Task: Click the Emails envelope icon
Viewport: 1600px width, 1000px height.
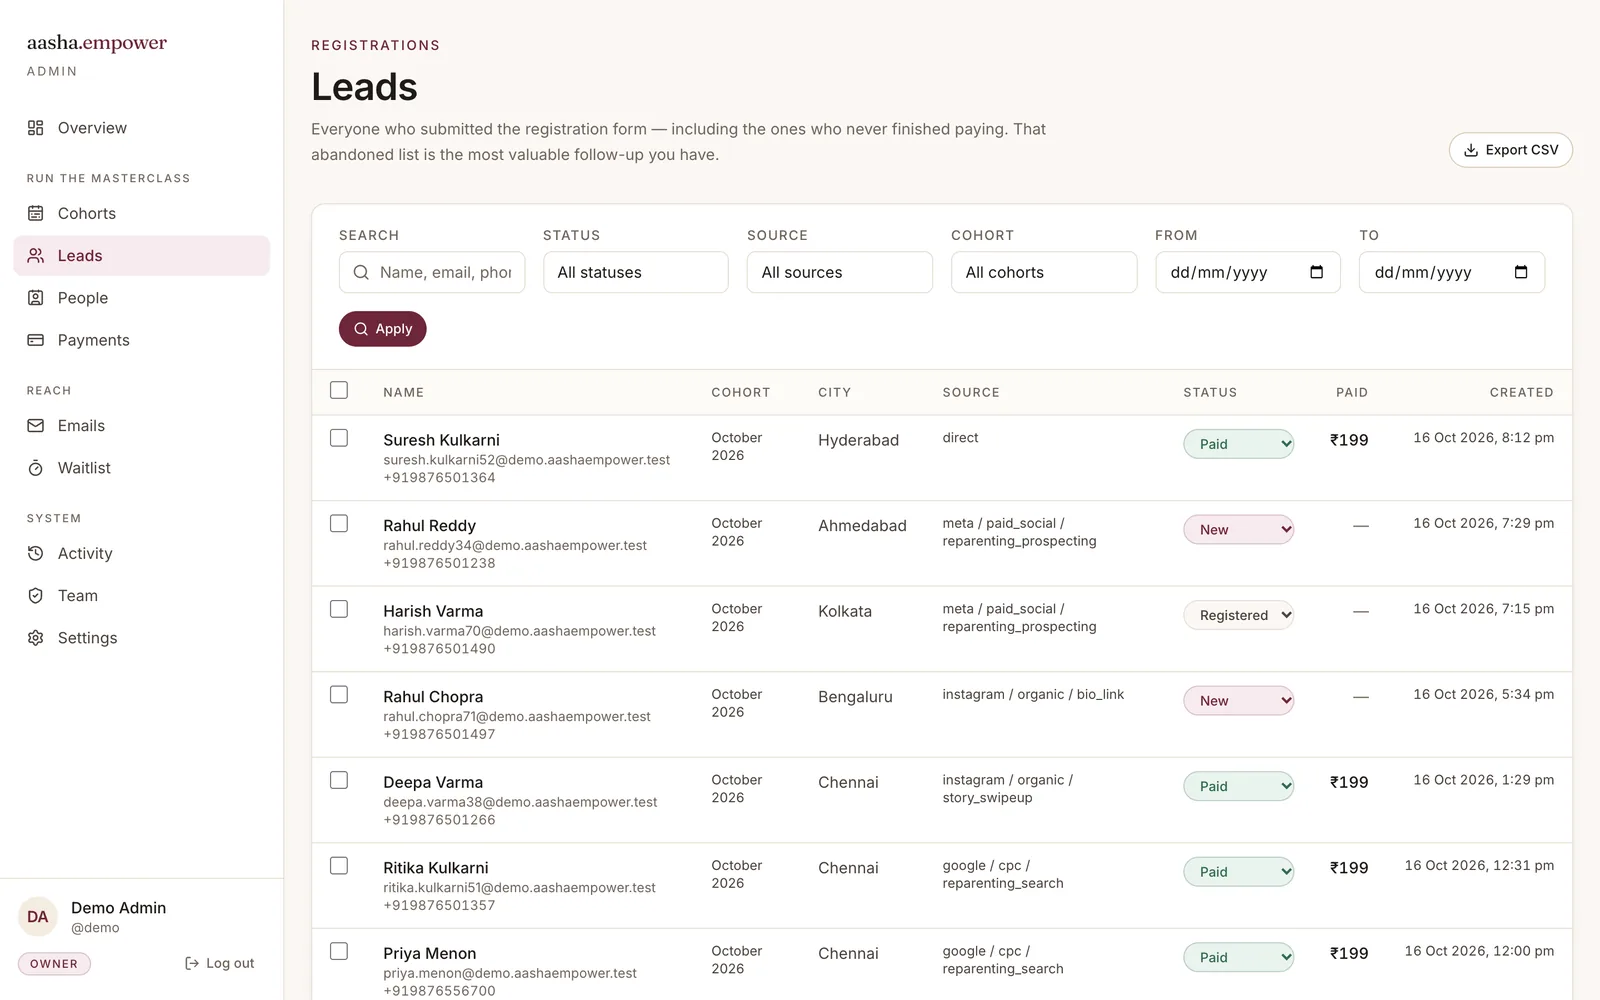Action: (x=36, y=426)
